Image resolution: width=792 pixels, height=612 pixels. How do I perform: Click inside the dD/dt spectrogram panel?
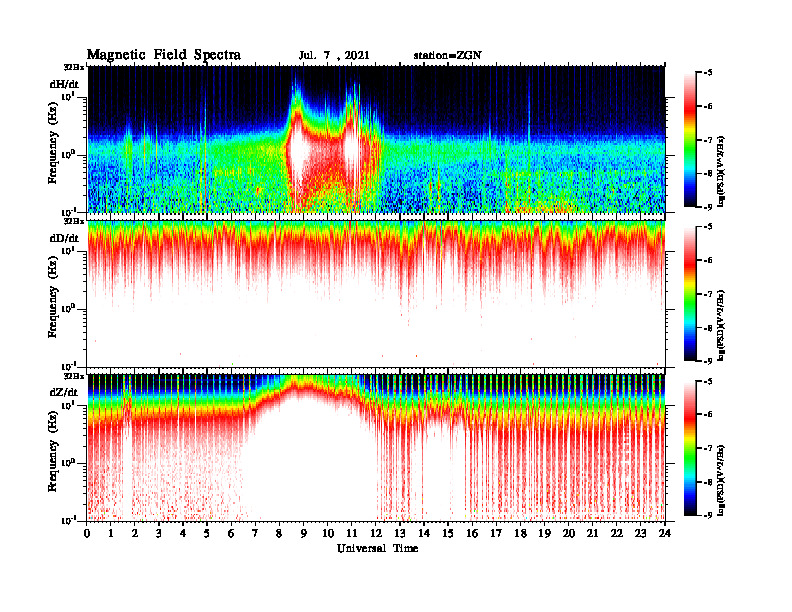tap(376, 294)
